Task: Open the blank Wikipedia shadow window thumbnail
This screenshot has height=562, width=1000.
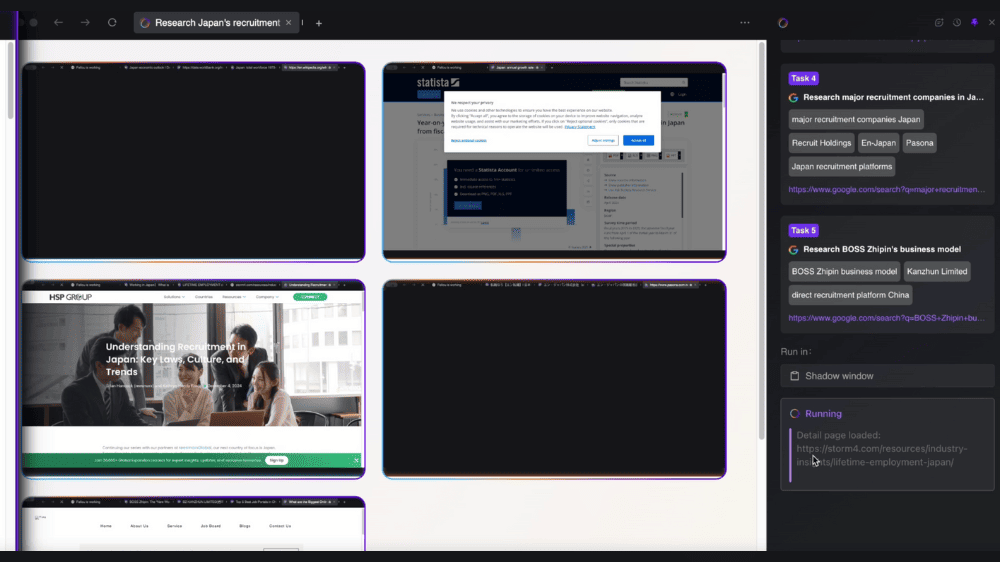Action: coord(194,162)
